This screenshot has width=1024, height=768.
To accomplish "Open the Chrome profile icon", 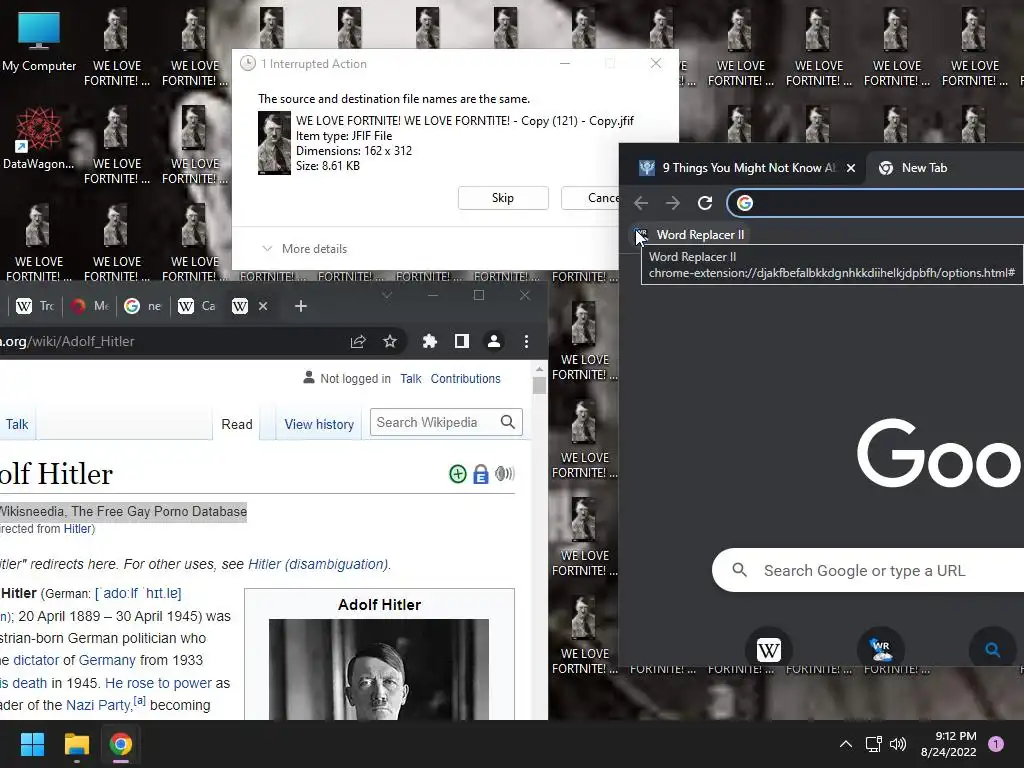I will [x=494, y=342].
